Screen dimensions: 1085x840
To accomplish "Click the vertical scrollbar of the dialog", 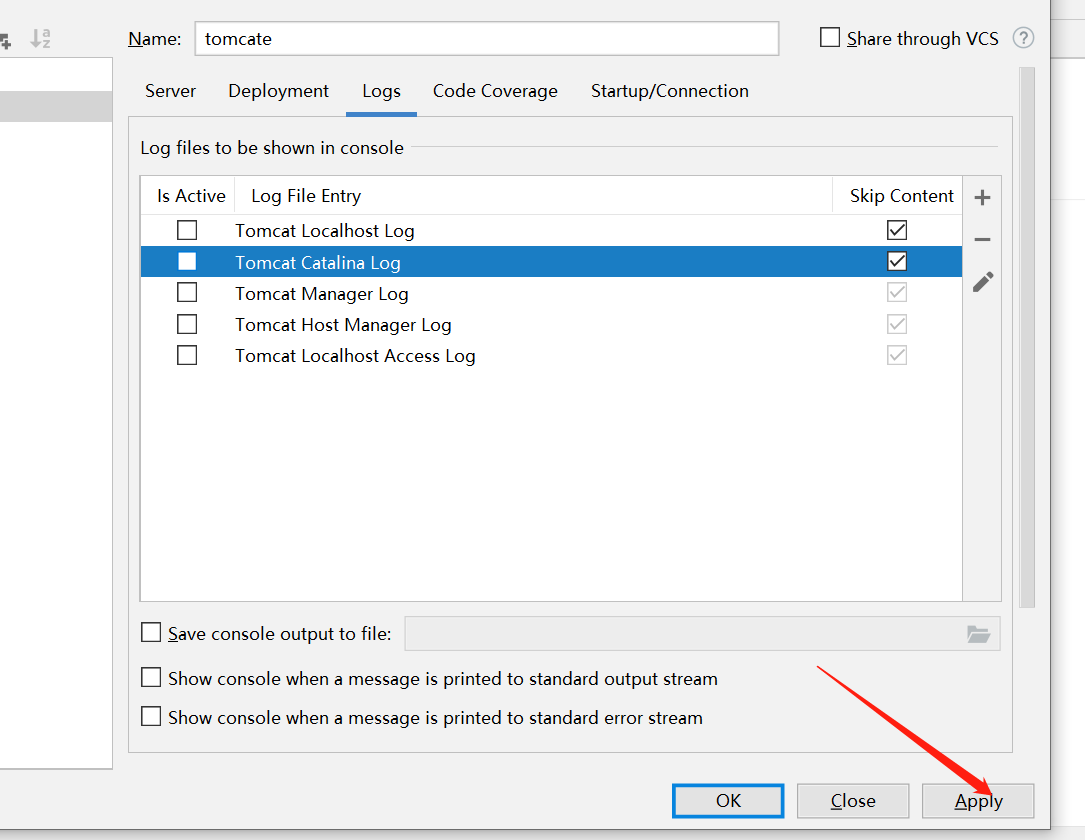I will pos(1027,338).
